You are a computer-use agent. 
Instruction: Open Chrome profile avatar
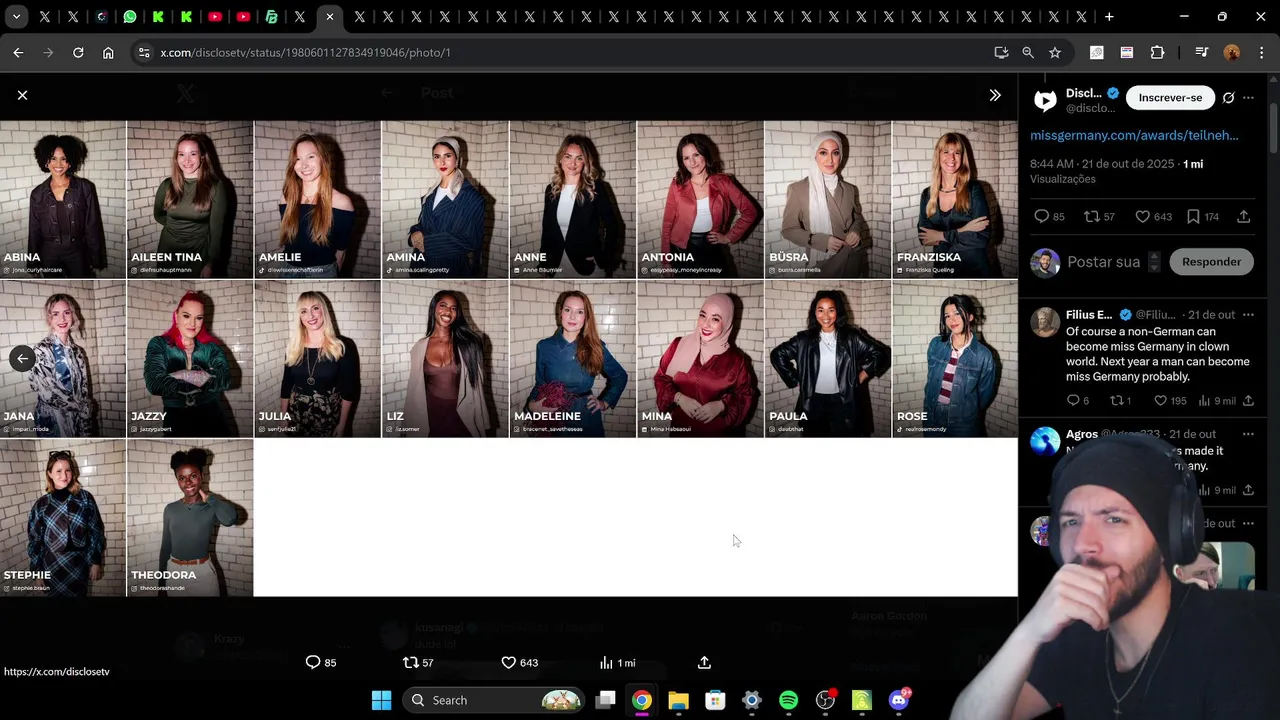coord(1232,52)
